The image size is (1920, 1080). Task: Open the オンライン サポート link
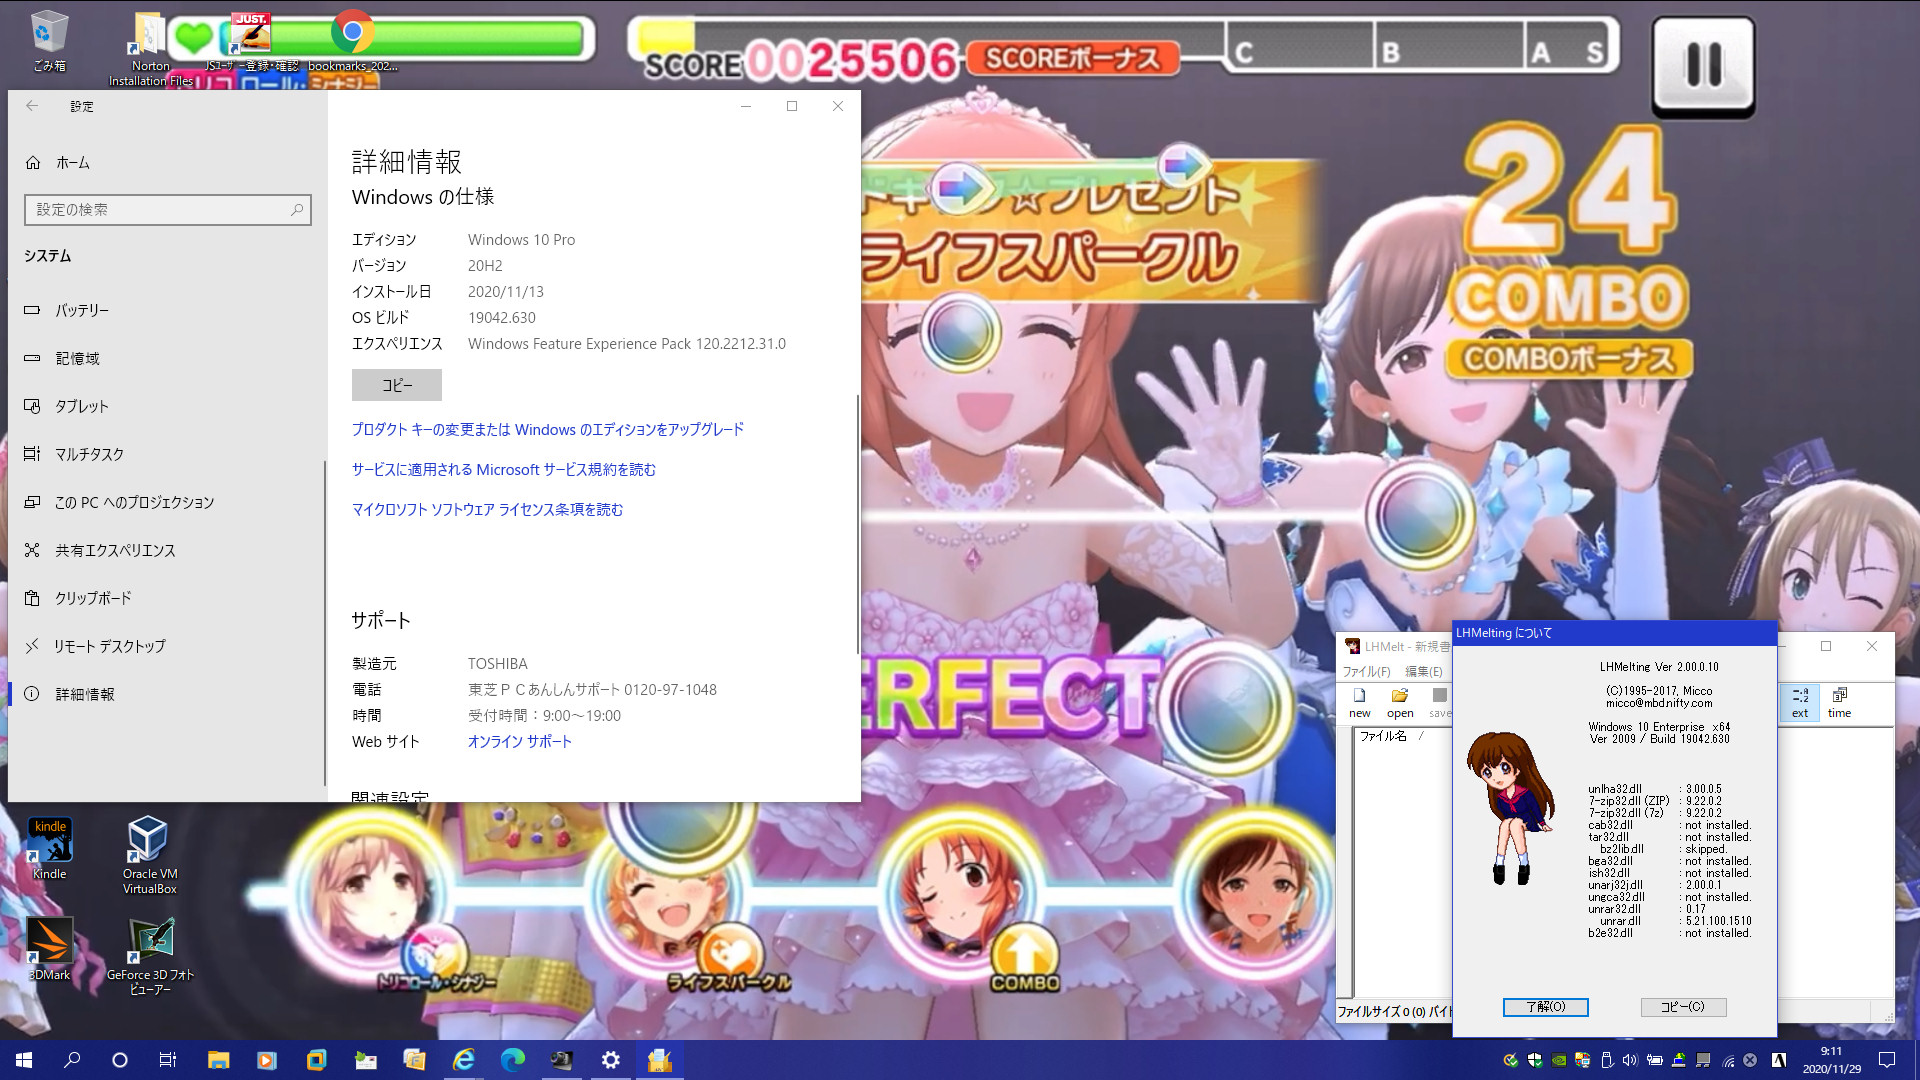click(x=520, y=741)
